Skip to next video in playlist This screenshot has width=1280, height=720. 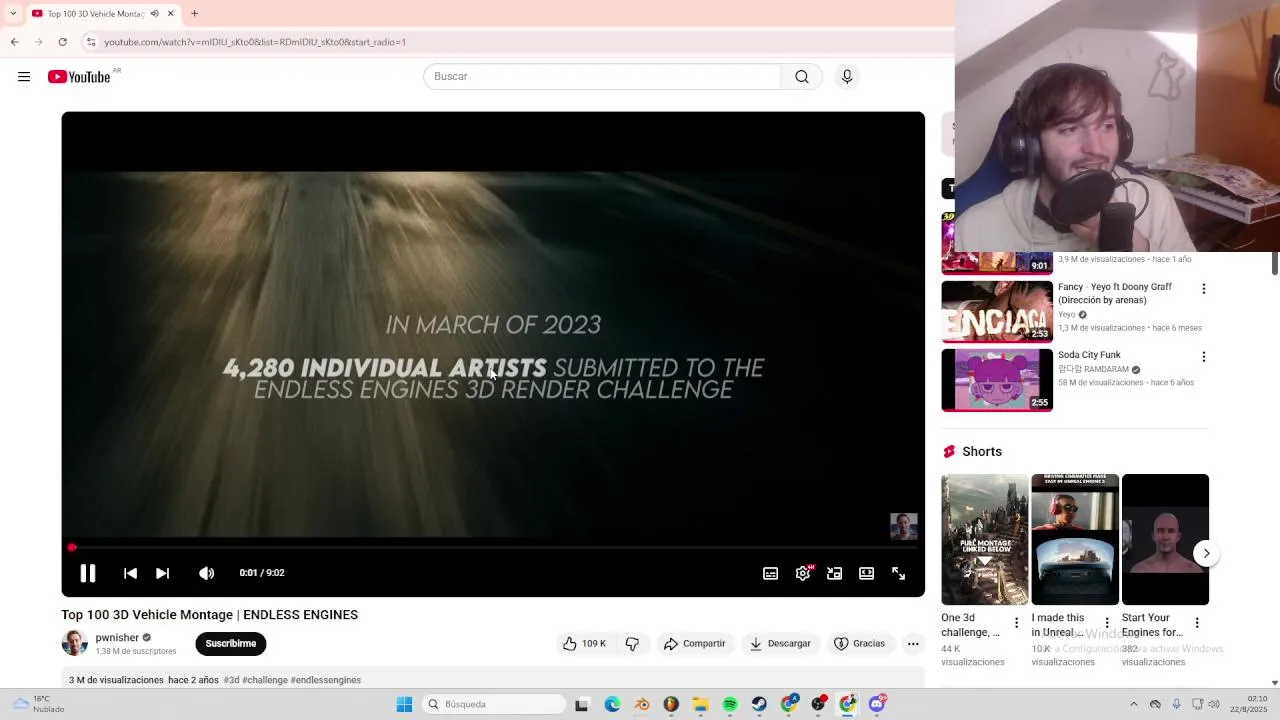[x=162, y=573]
